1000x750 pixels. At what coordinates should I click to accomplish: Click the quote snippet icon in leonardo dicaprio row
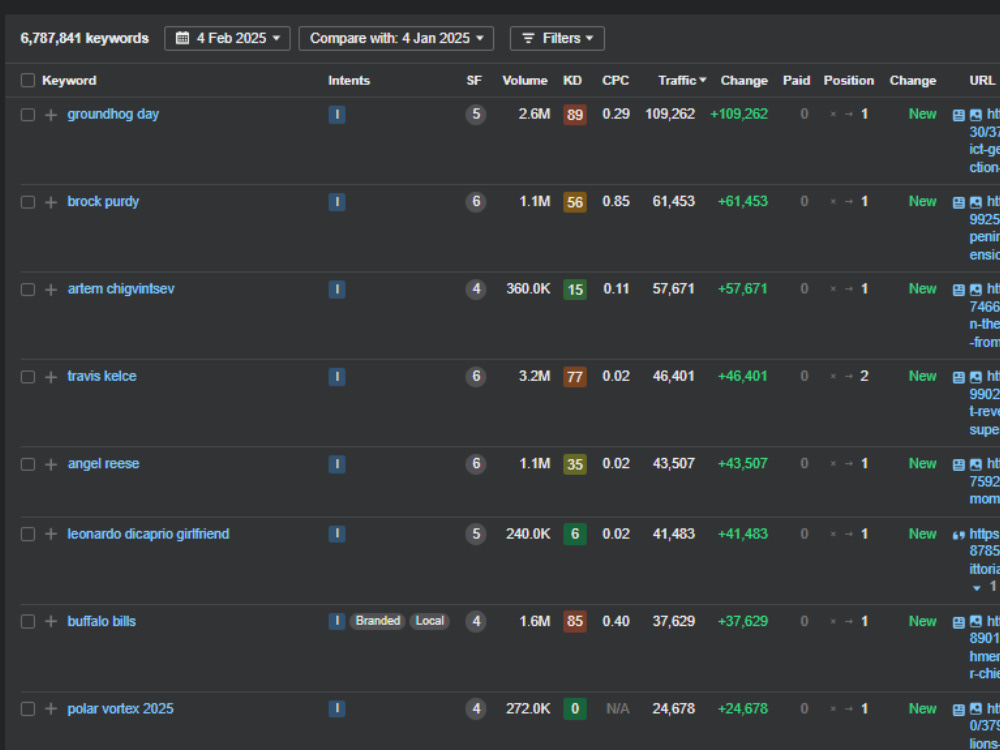pos(959,535)
